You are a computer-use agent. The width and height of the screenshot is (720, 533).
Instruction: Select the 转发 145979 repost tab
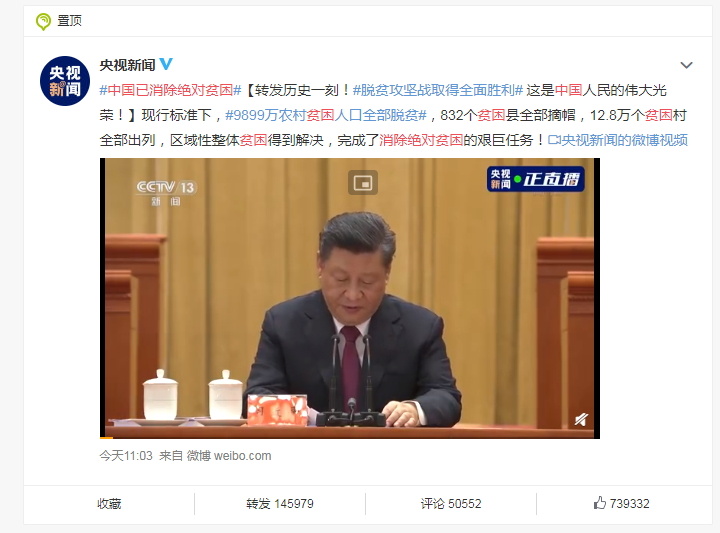(280, 504)
